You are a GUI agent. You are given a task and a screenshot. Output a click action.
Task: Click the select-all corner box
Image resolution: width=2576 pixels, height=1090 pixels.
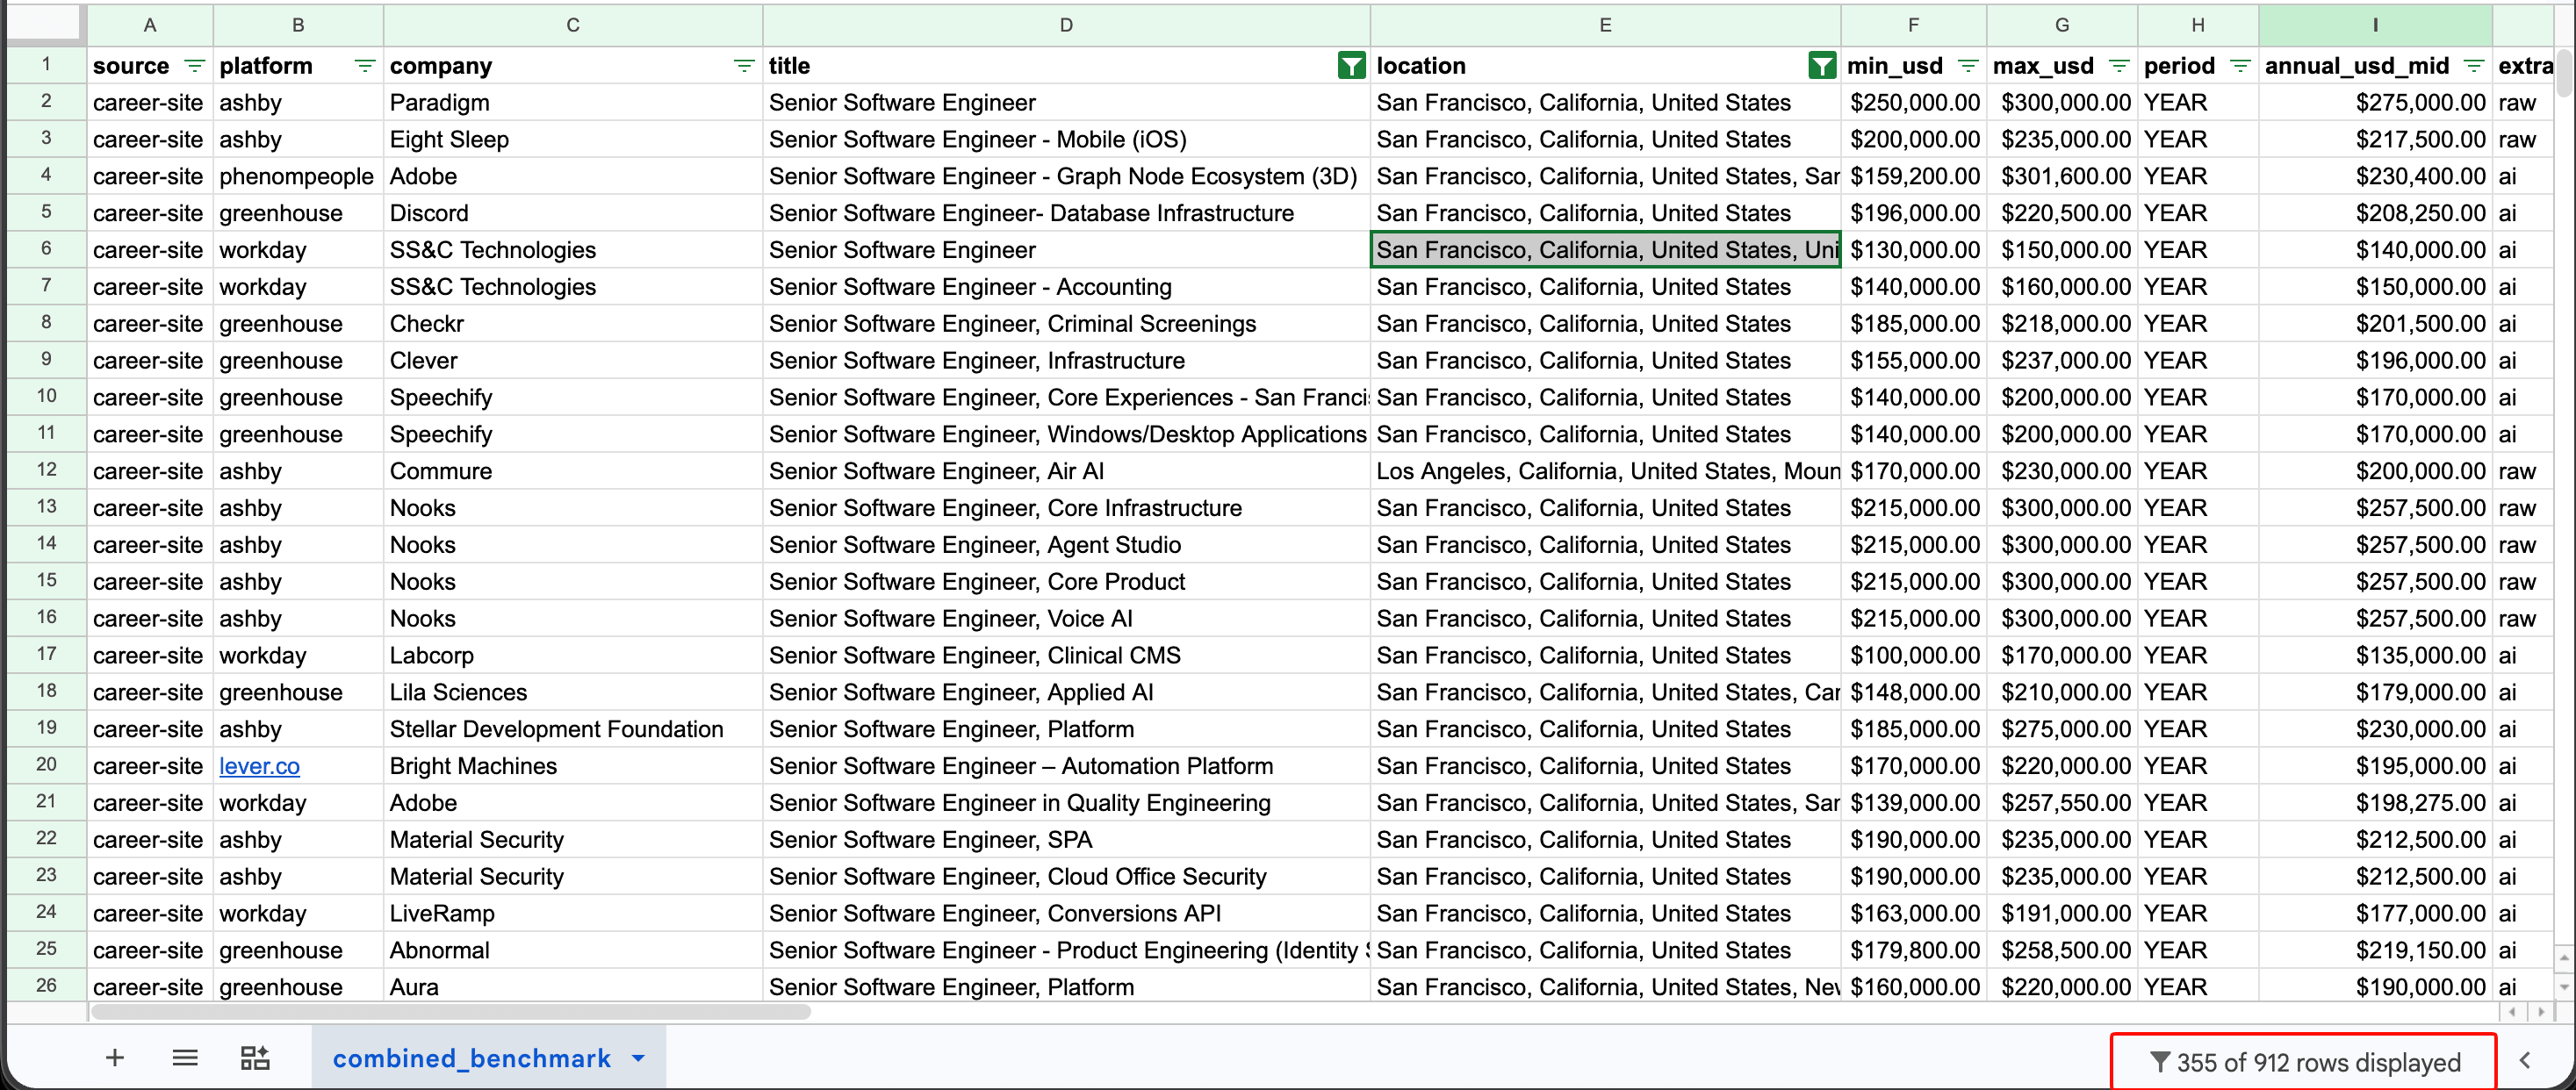tap(46, 25)
